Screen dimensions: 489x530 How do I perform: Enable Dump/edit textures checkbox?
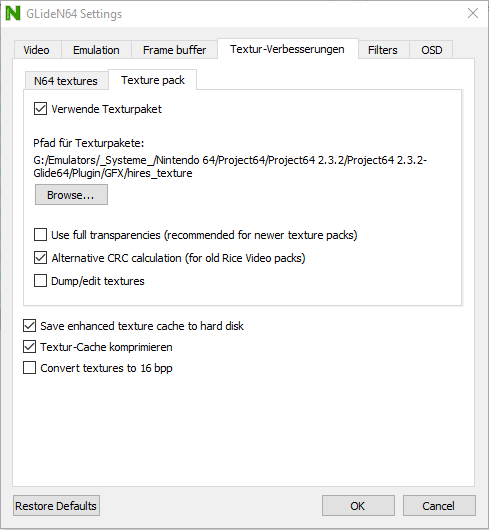(x=40, y=281)
